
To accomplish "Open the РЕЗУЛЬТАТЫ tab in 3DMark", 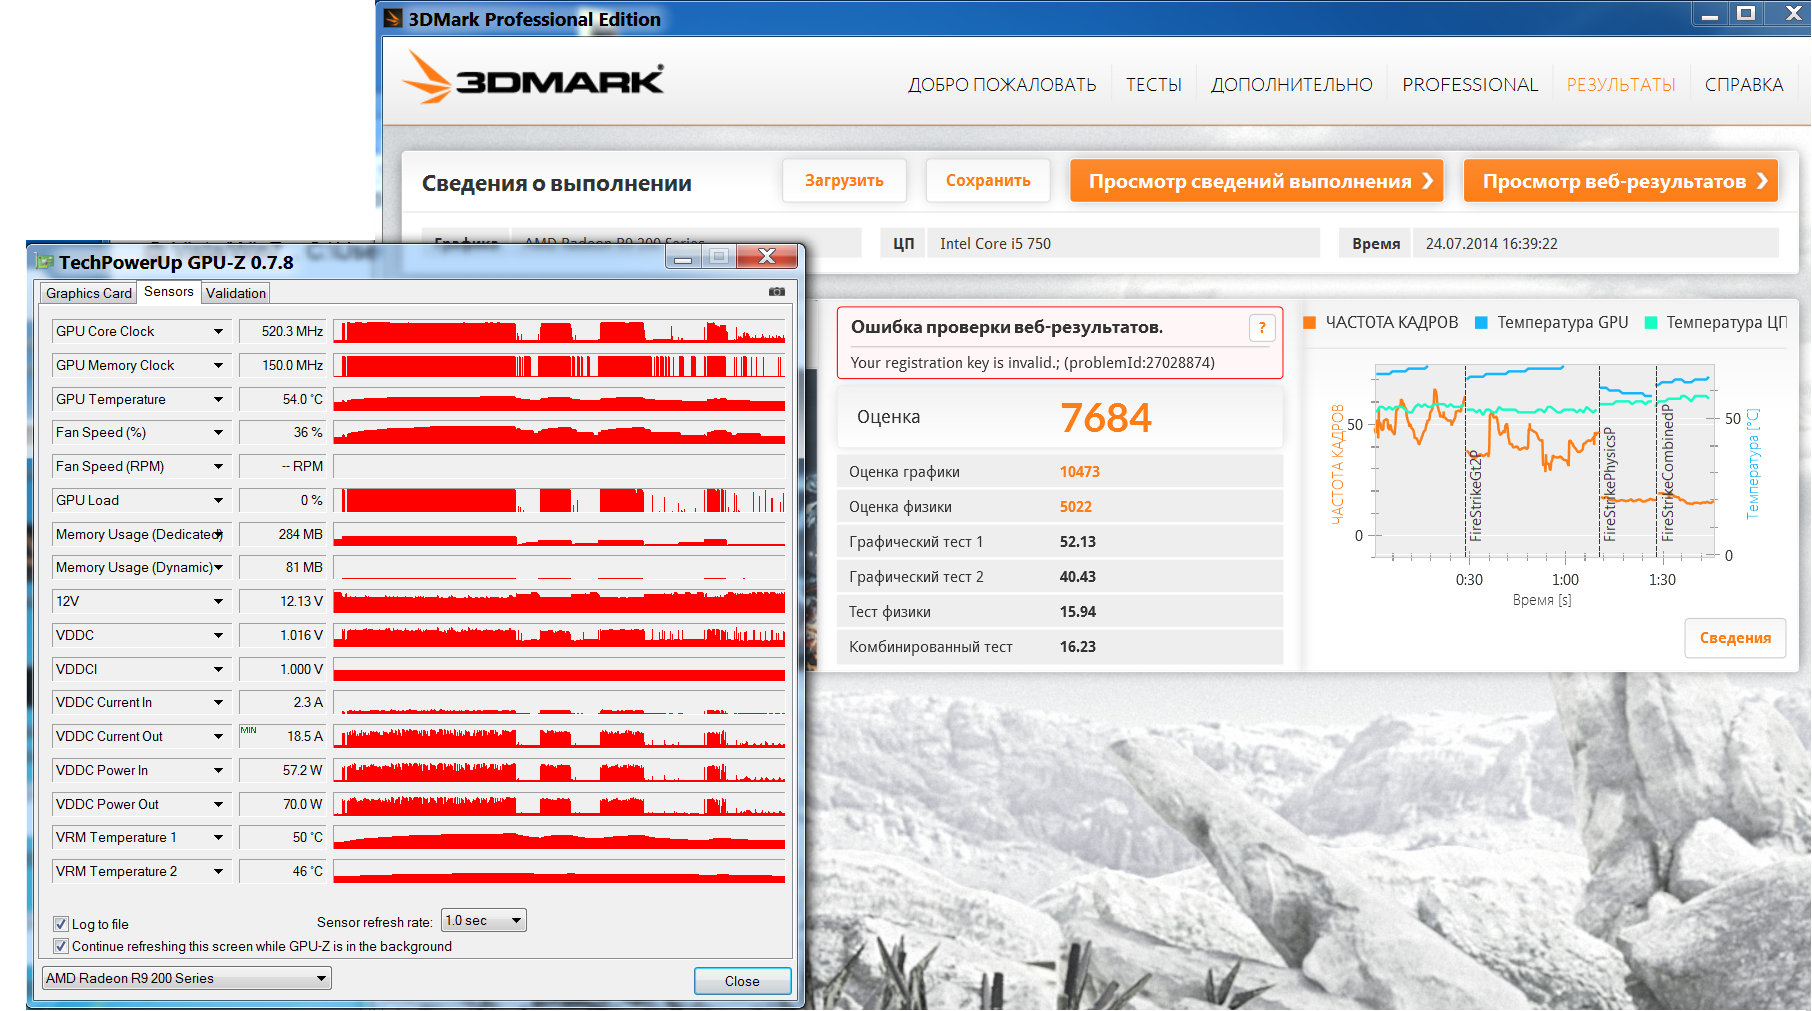I will [x=1621, y=85].
